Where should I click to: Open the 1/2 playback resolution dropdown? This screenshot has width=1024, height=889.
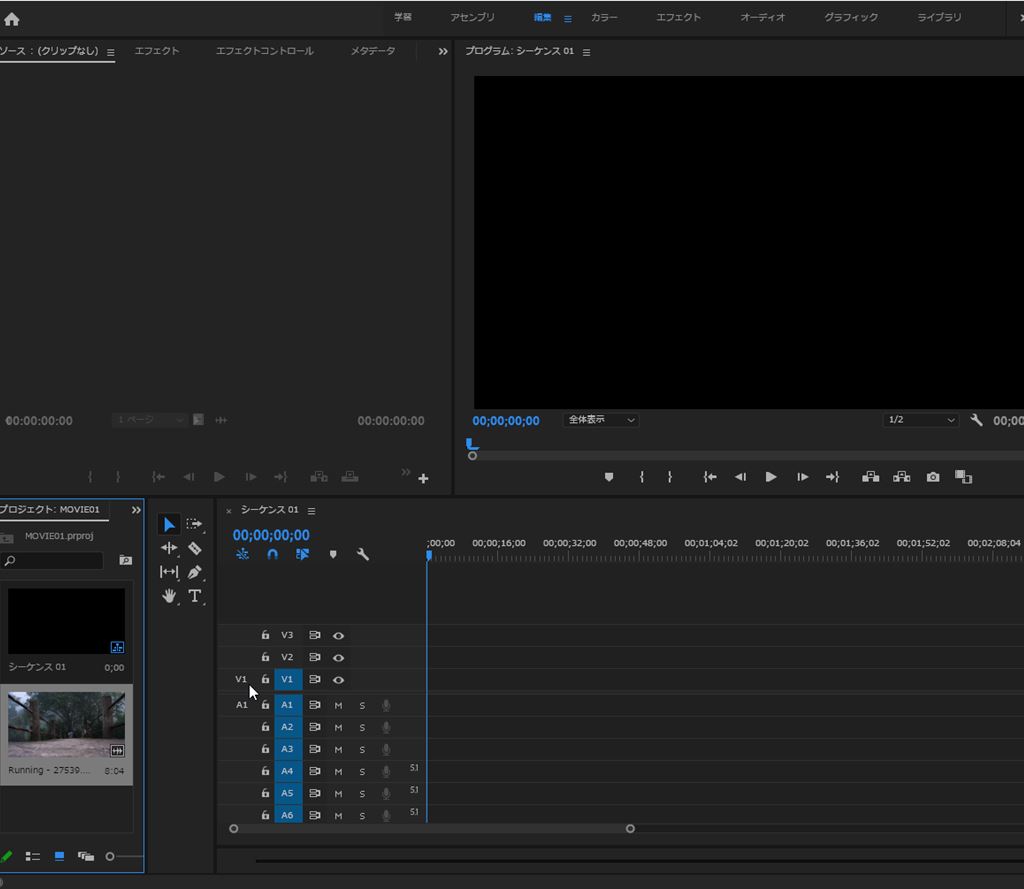tap(921, 420)
